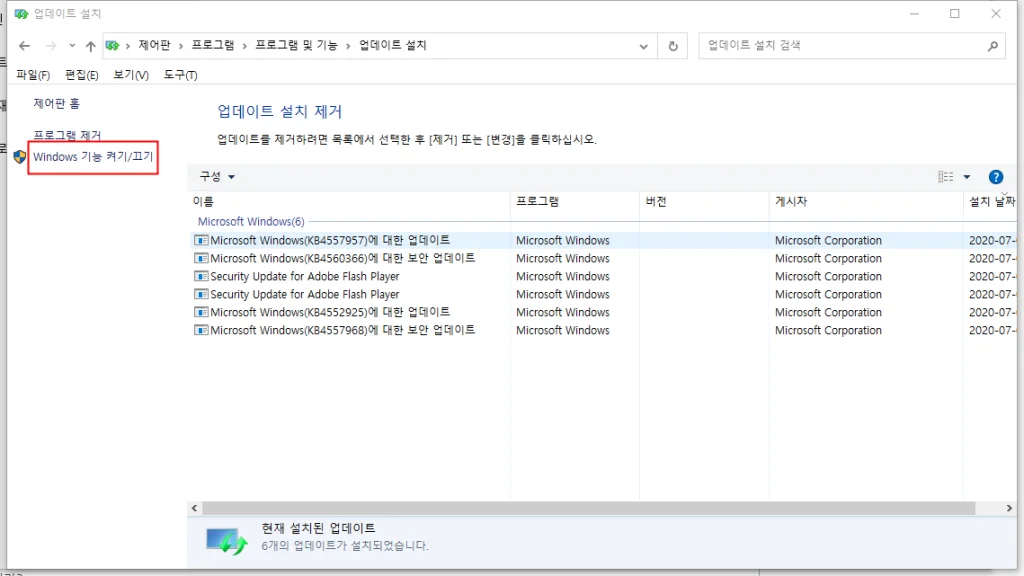Image resolution: width=1024 pixels, height=576 pixels.
Task: Click the installed updates icon in details pane
Action: click(x=227, y=541)
